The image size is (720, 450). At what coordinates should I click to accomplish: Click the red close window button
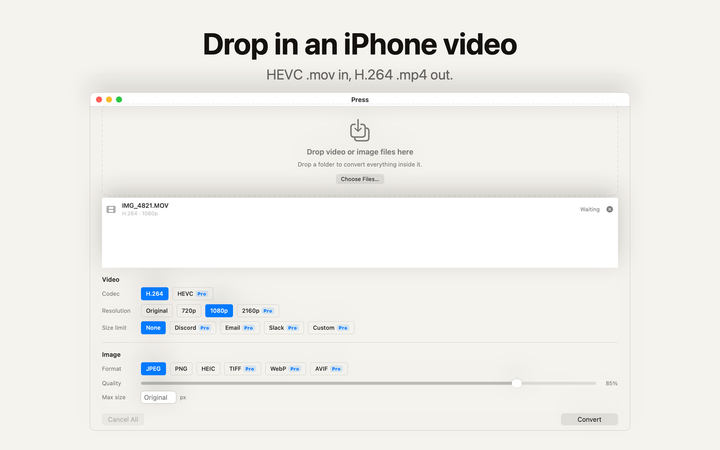pyautogui.click(x=99, y=99)
